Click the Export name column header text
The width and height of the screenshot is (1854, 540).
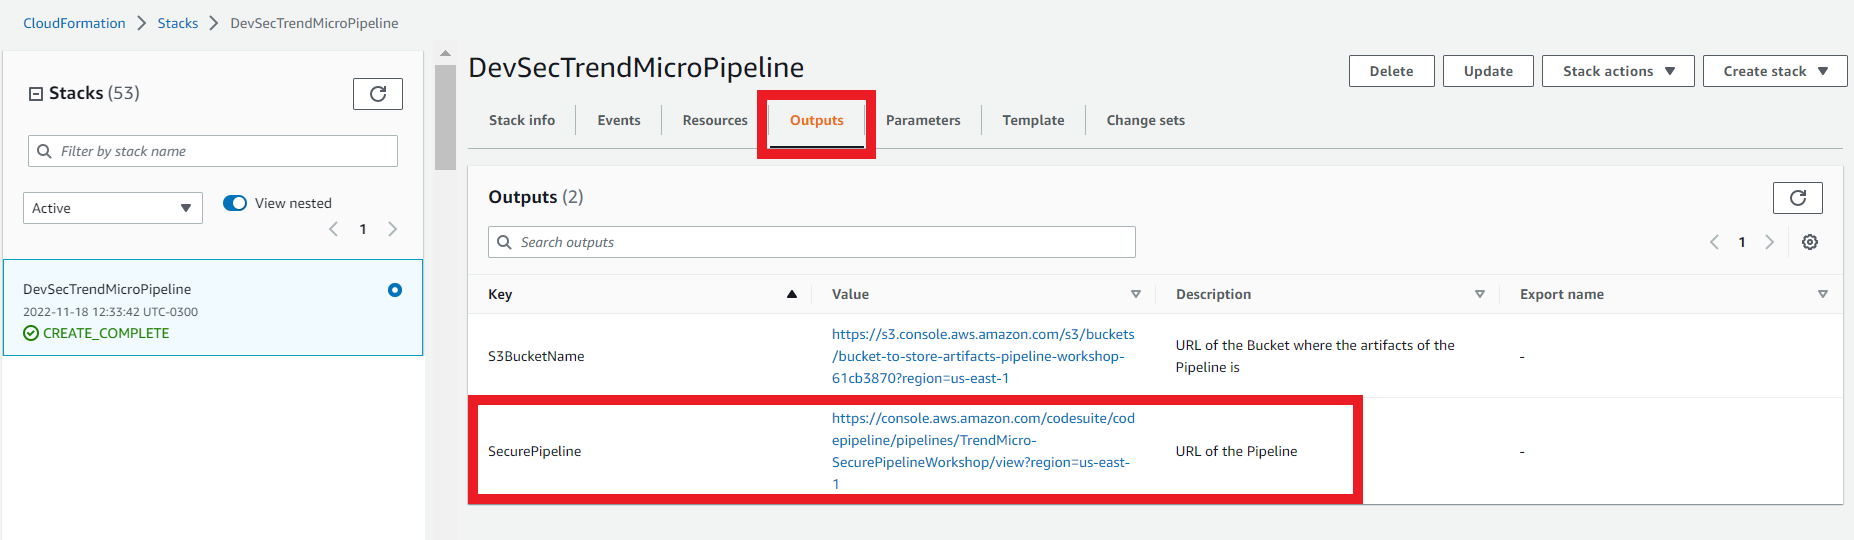point(1562,294)
